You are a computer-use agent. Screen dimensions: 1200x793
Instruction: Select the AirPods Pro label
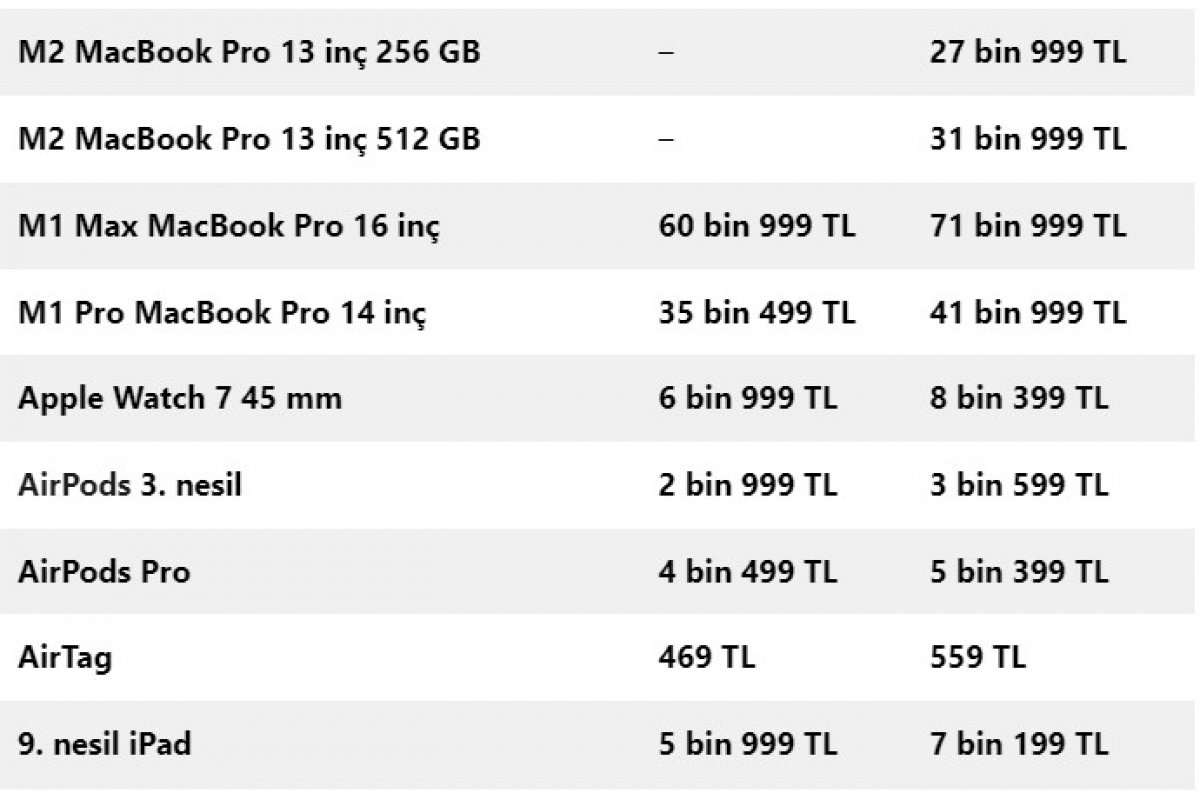pos(104,572)
